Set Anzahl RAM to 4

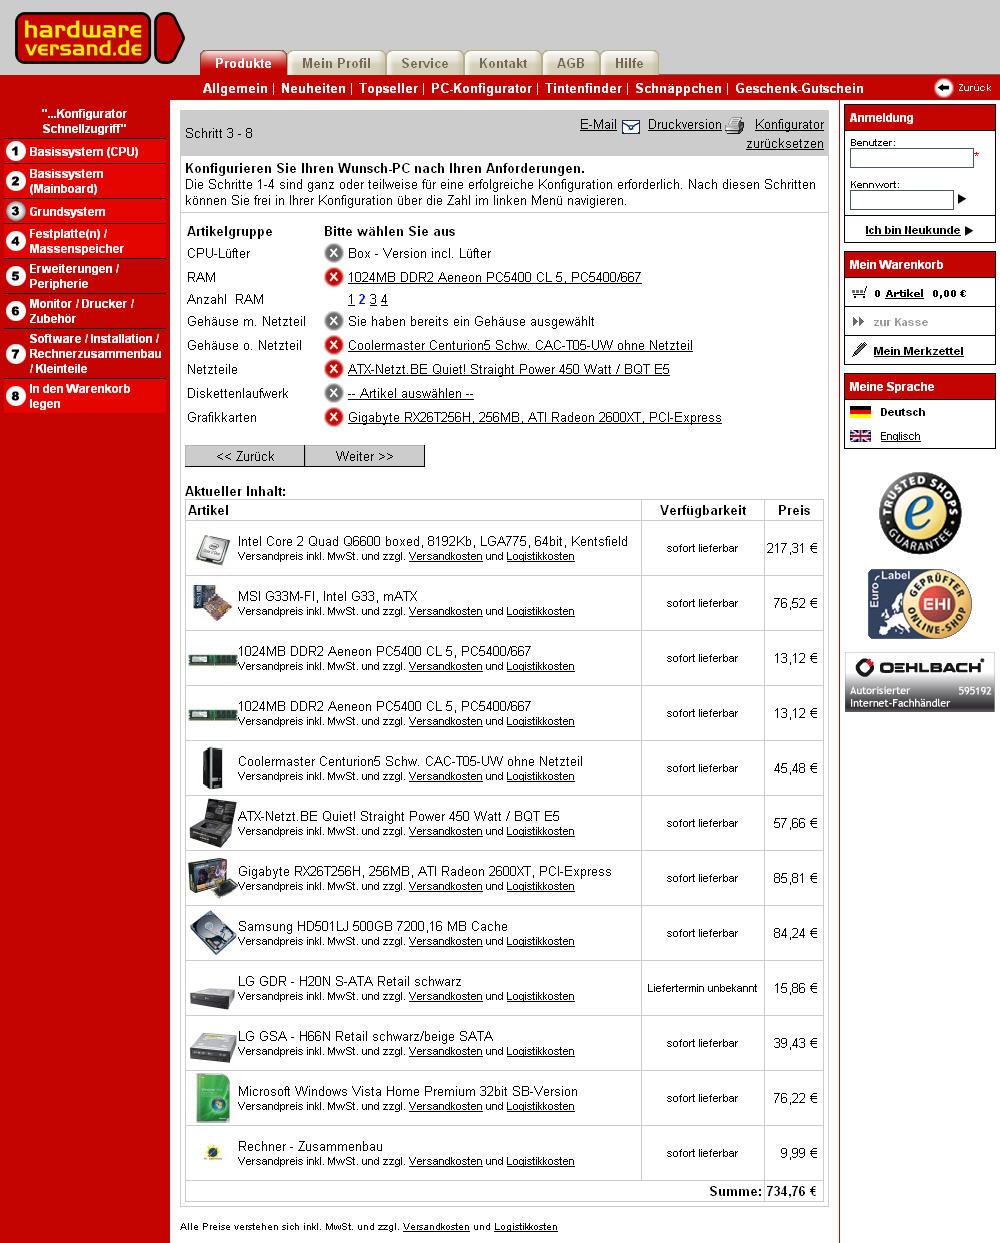click(384, 299)
